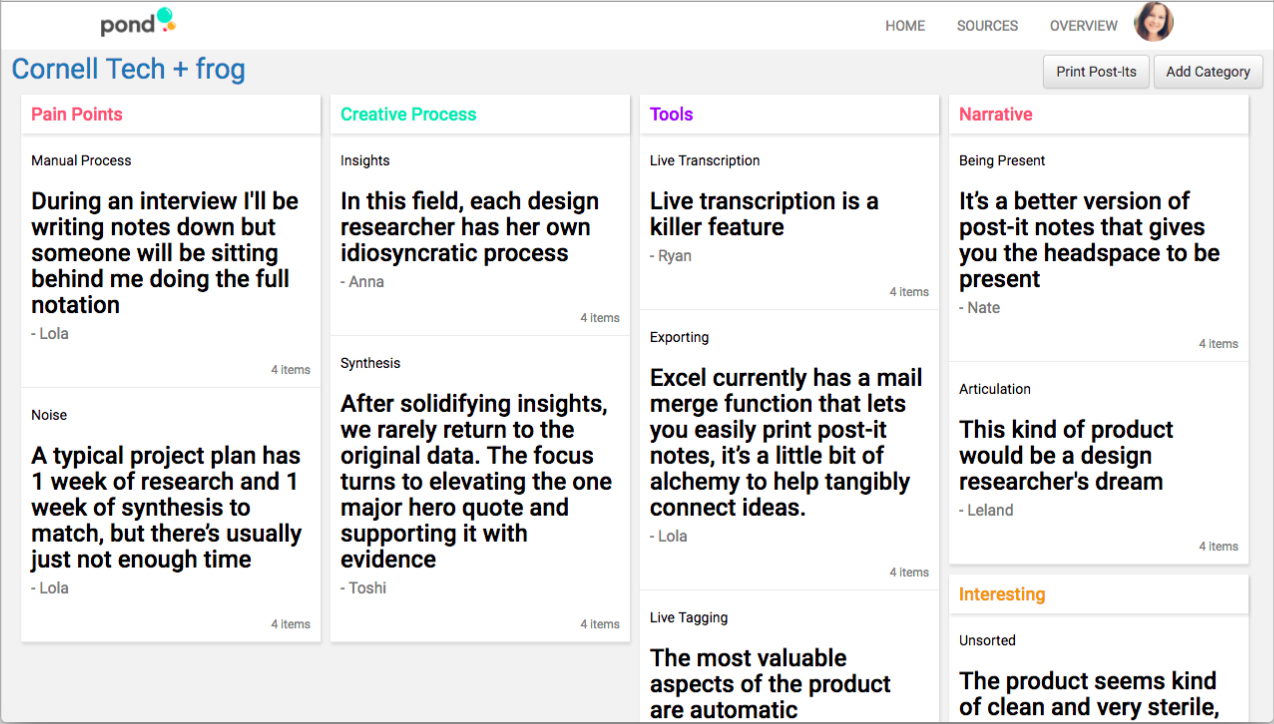
Task: Open '4 items' count on Synthesis card
Action: coord(600,624)
